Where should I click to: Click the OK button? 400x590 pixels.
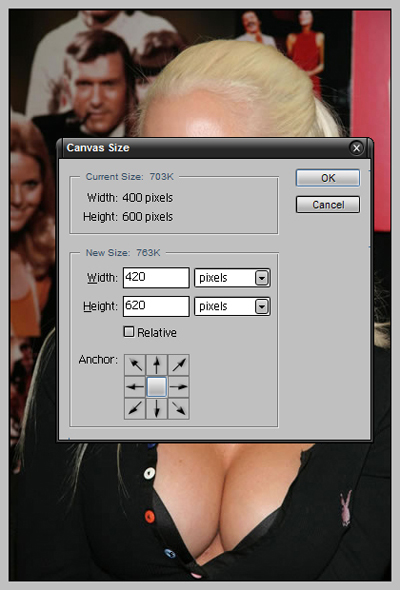[328, 178]
